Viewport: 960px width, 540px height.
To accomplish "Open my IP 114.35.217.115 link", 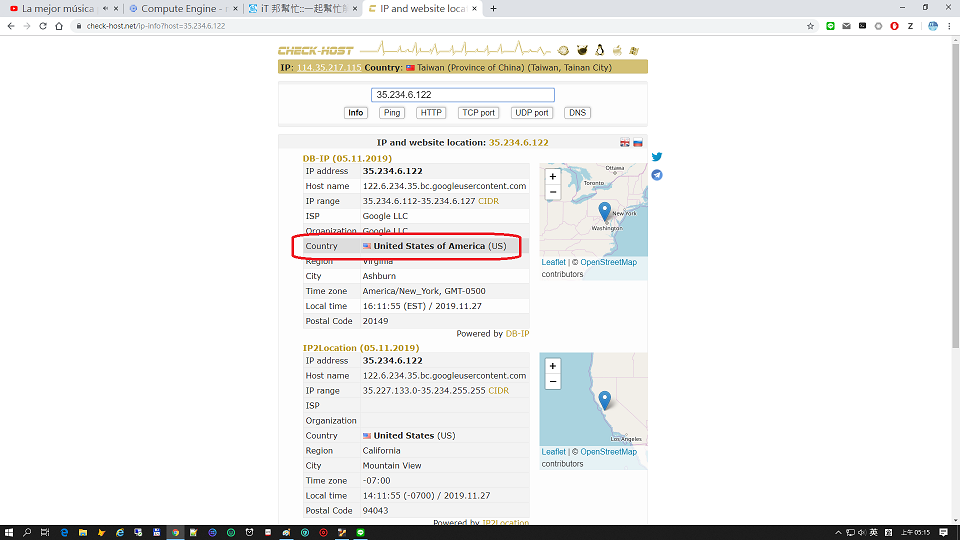I will (x=329, y=67).
